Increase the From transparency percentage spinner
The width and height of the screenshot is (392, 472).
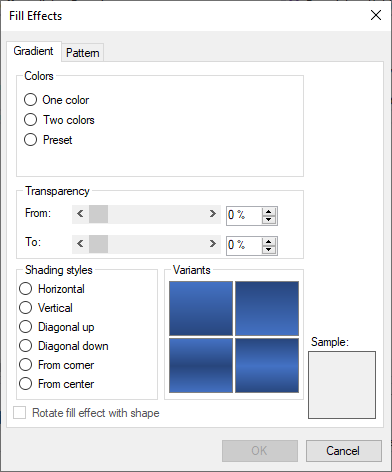pyautogui.click(x=269, y=212)
